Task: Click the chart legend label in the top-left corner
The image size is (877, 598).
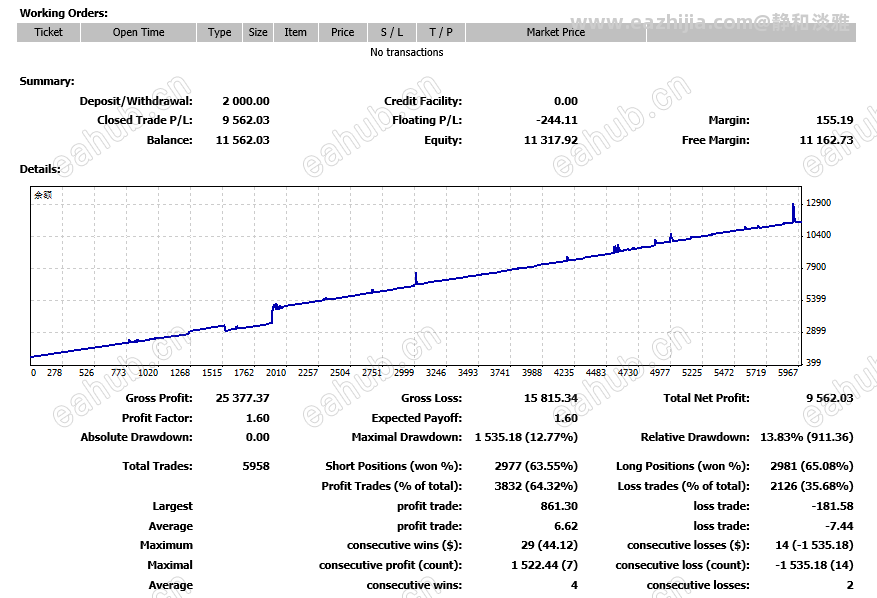Action: (x=43, y=195)
